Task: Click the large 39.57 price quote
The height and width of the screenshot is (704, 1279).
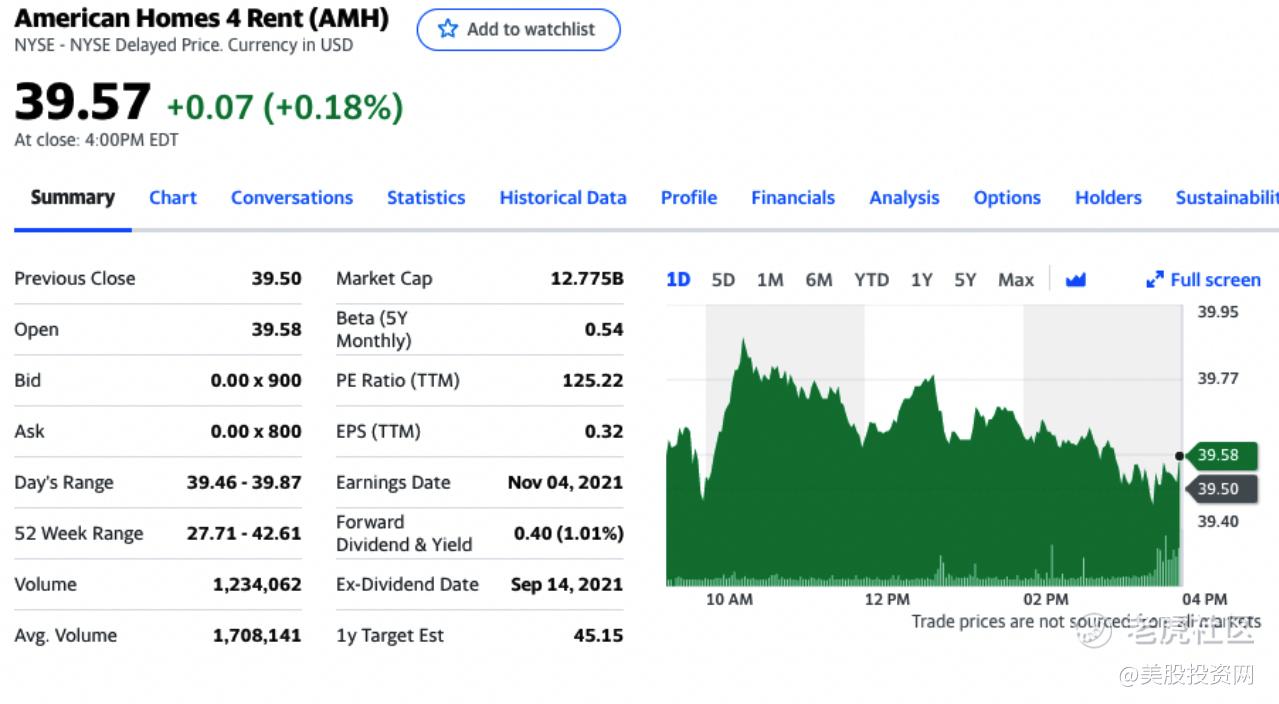Action: pyautogui.click(x=83, y=102)
